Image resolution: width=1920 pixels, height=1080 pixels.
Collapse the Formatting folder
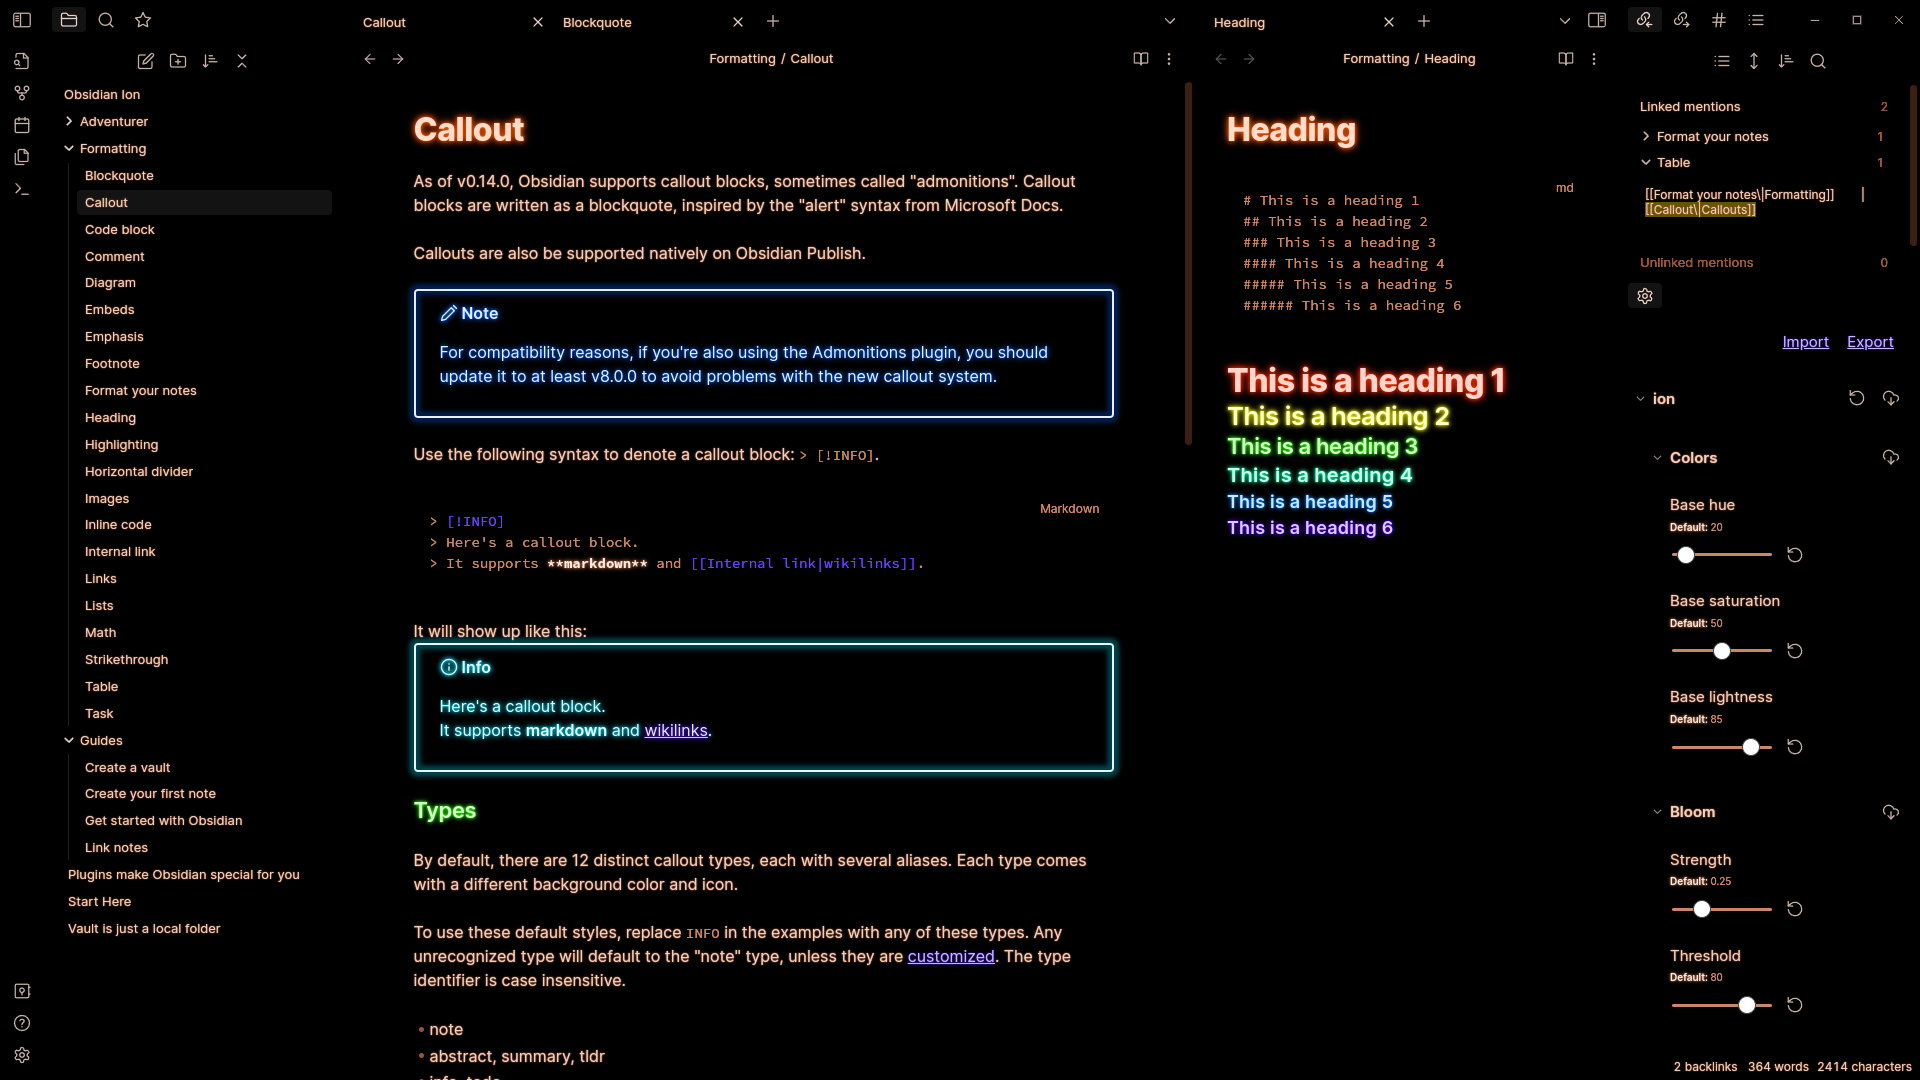point(69,148)
